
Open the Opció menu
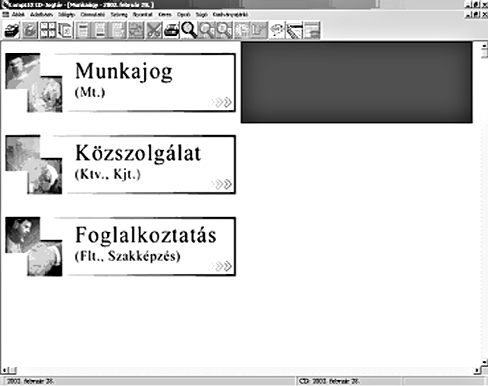click(184, 15)
